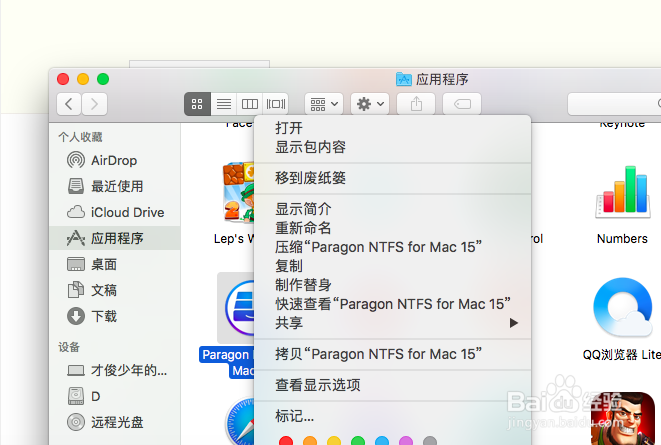Screen dimensions: 661x445
Task: Click the 桌面 sidebar icon
Action: pos(76,264)
